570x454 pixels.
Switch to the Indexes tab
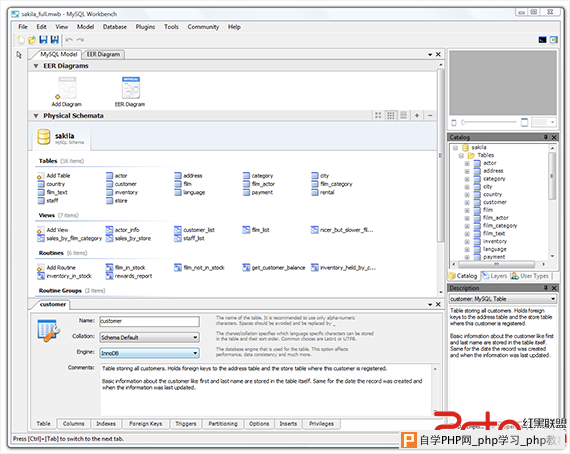coord(106,423)
